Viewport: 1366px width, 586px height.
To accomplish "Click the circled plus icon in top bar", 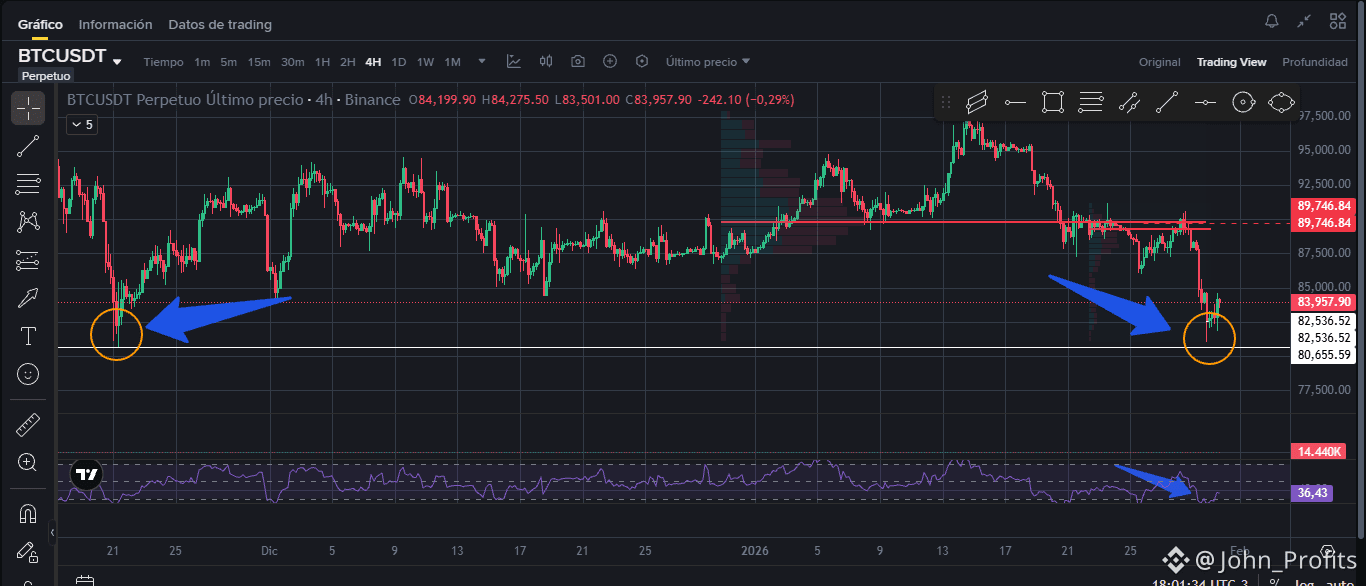I will (610, 62).
